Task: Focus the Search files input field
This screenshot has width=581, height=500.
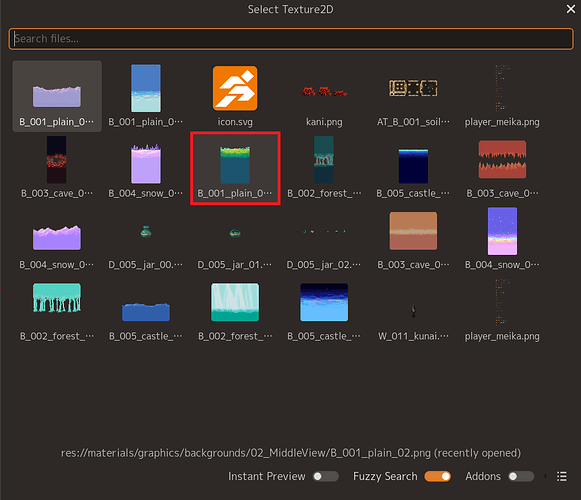Action: coord(291,39)
